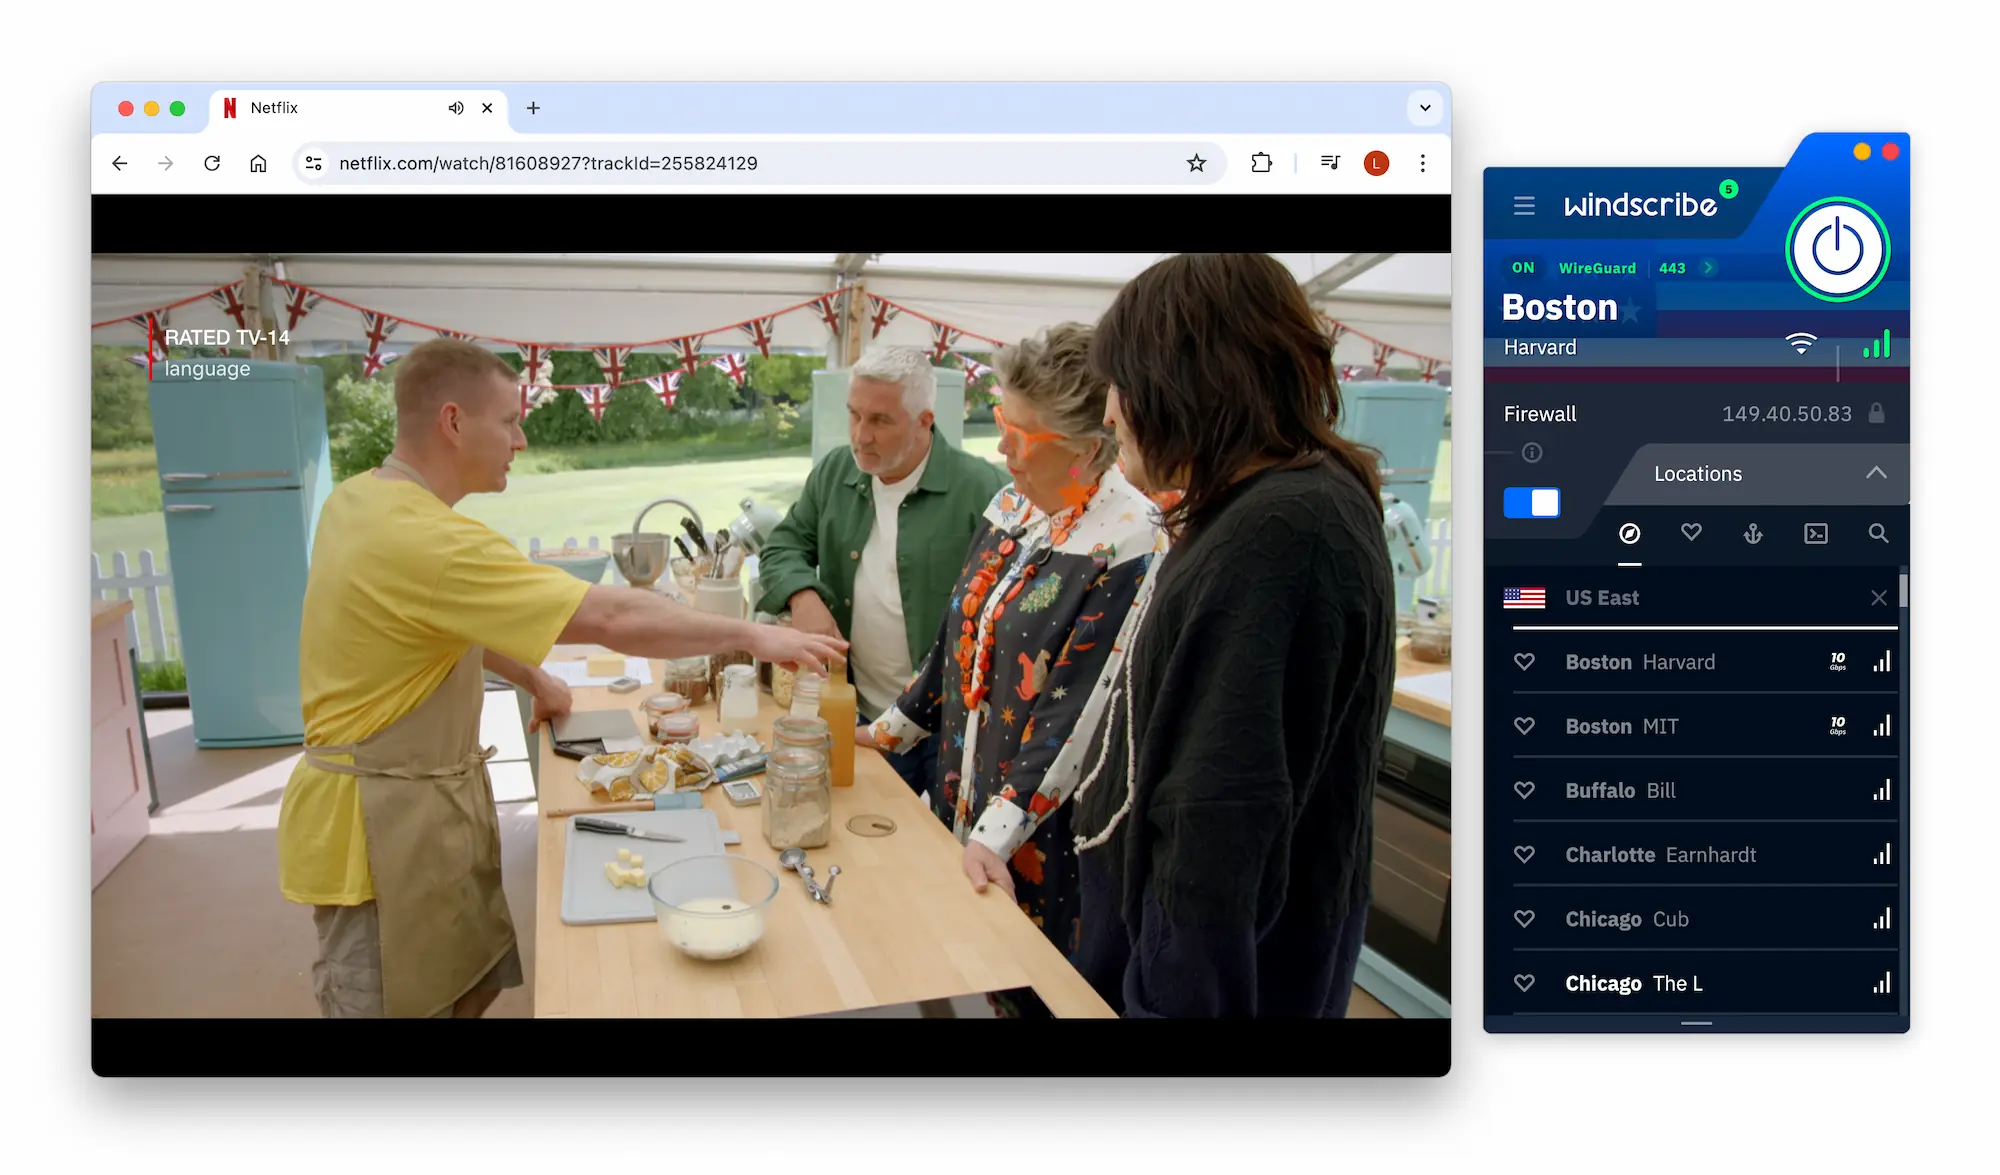Click the firewall lock icon
This screenshot has width=2000, height=1175.
click(x=1877, y=413)
